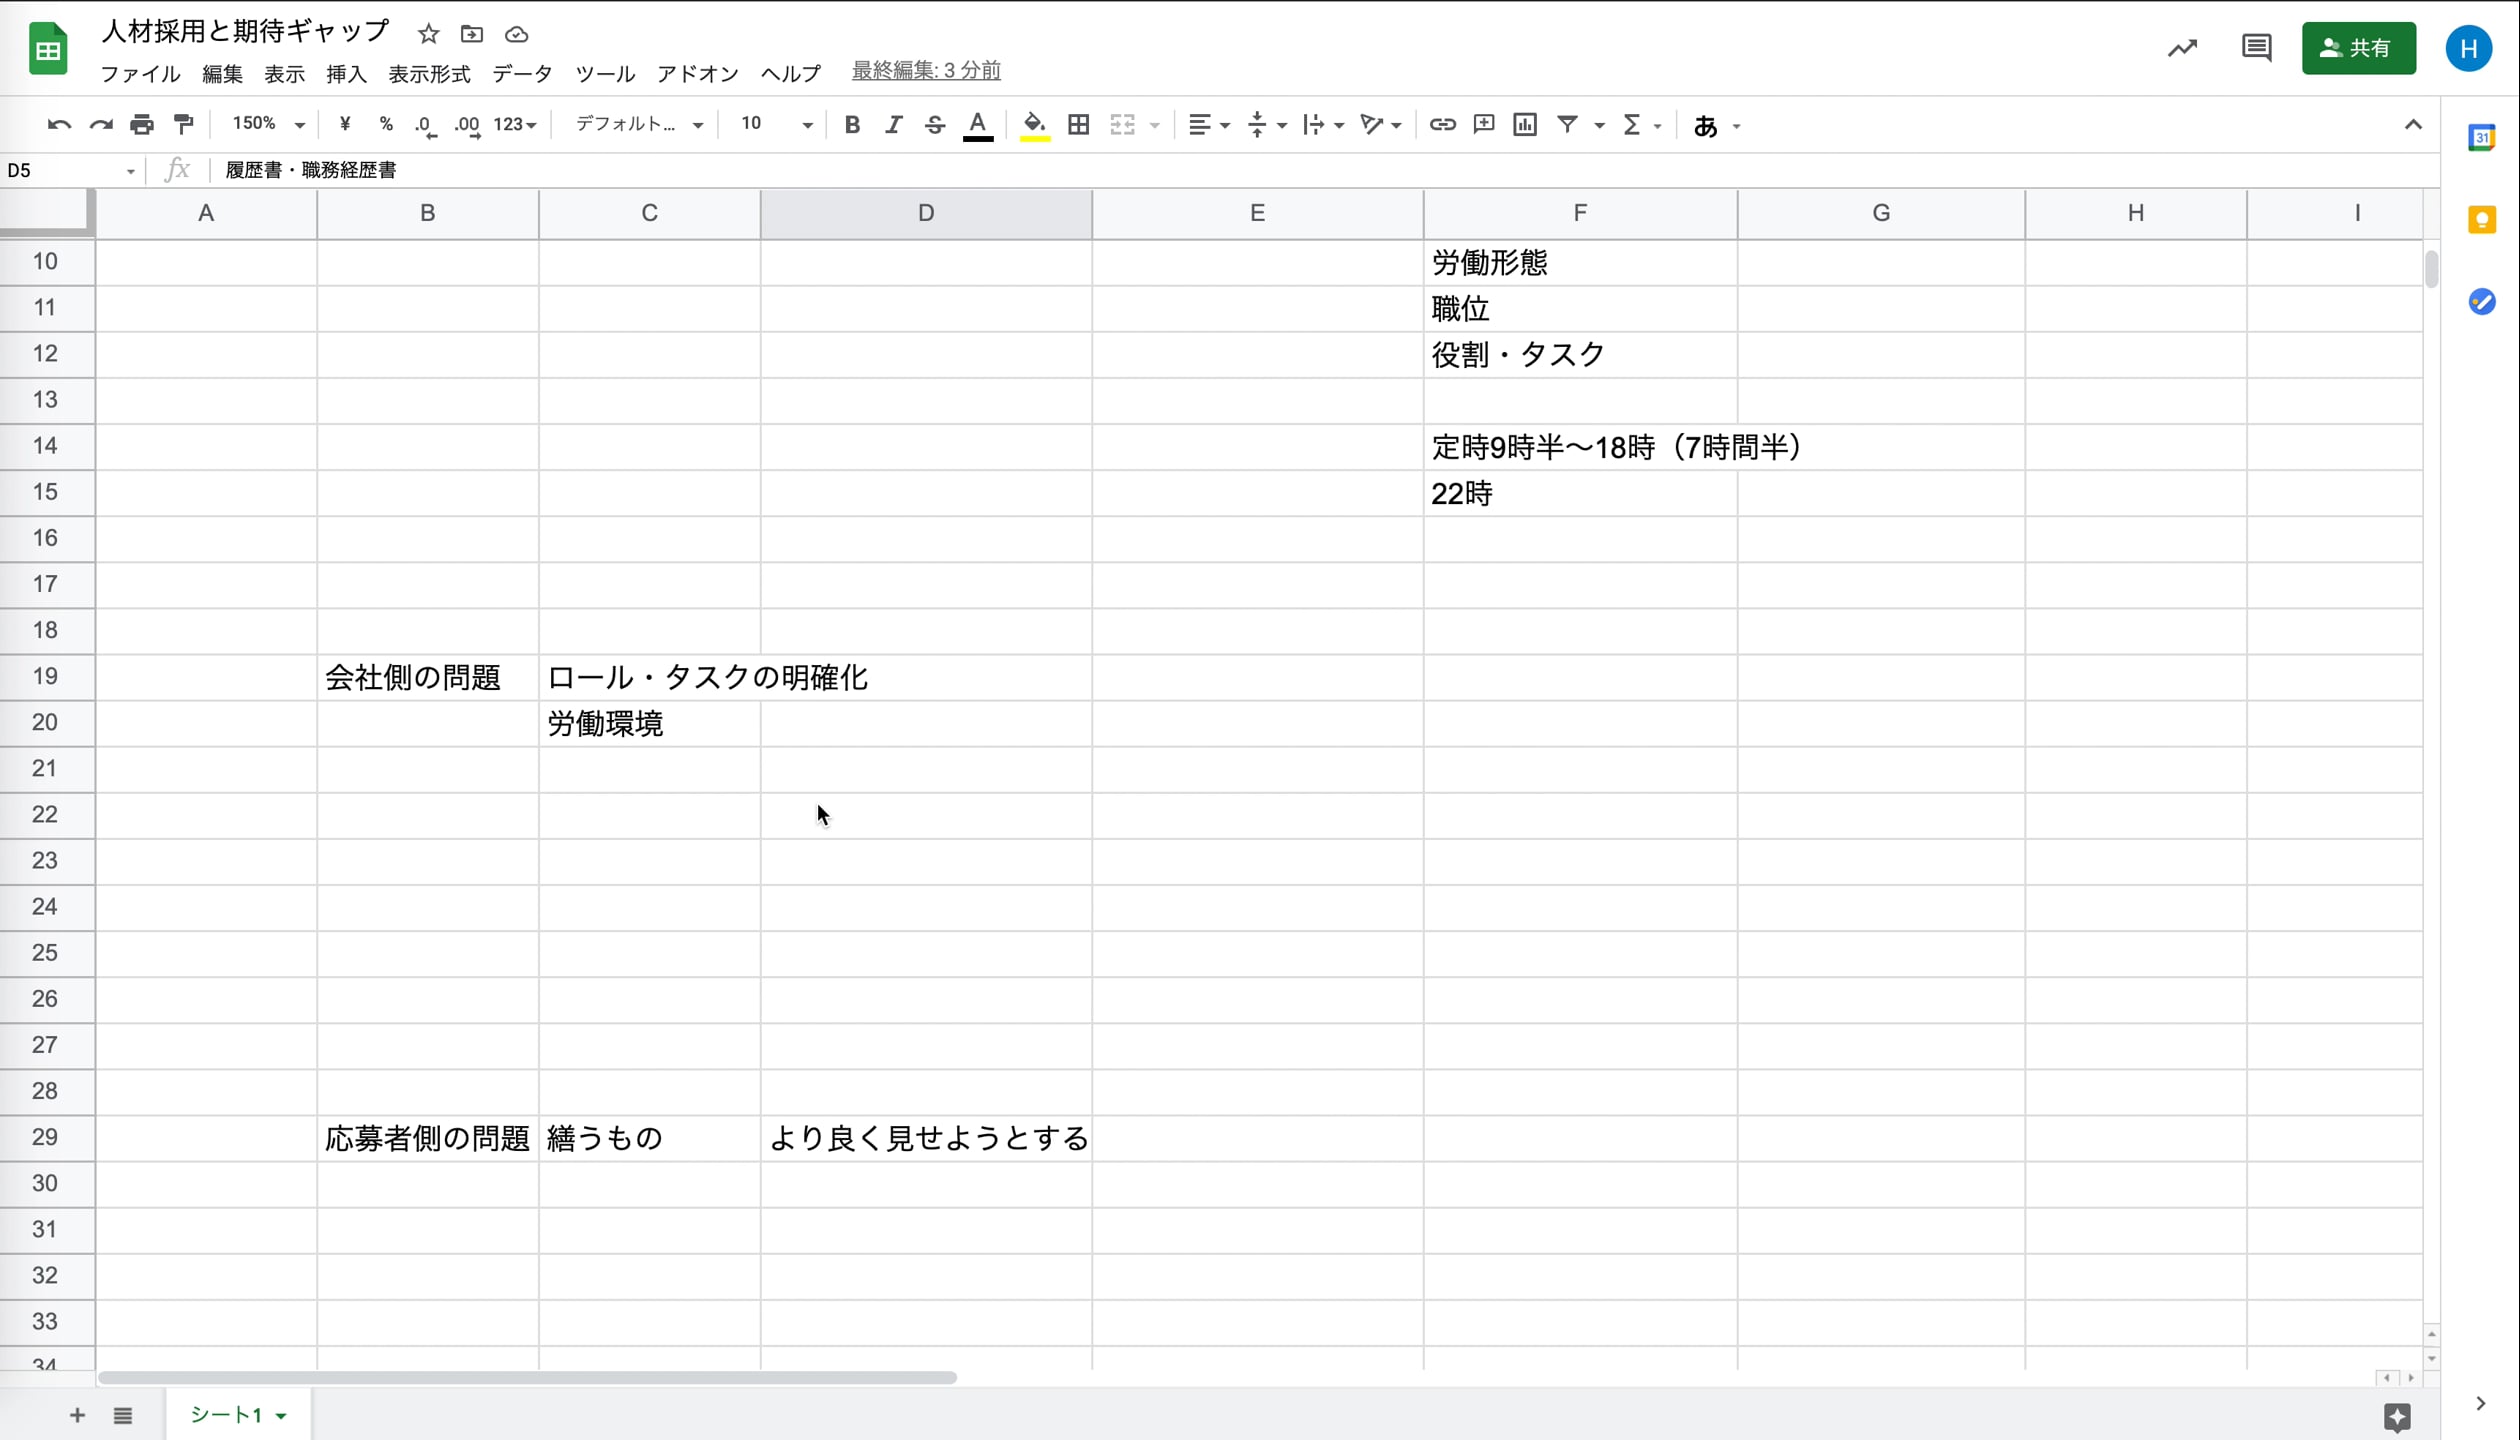Image resolution: width=2520 pixels, height=1440 pixels.
Task: Select cell containing 会社側の問題
Action: click(427, 677)
